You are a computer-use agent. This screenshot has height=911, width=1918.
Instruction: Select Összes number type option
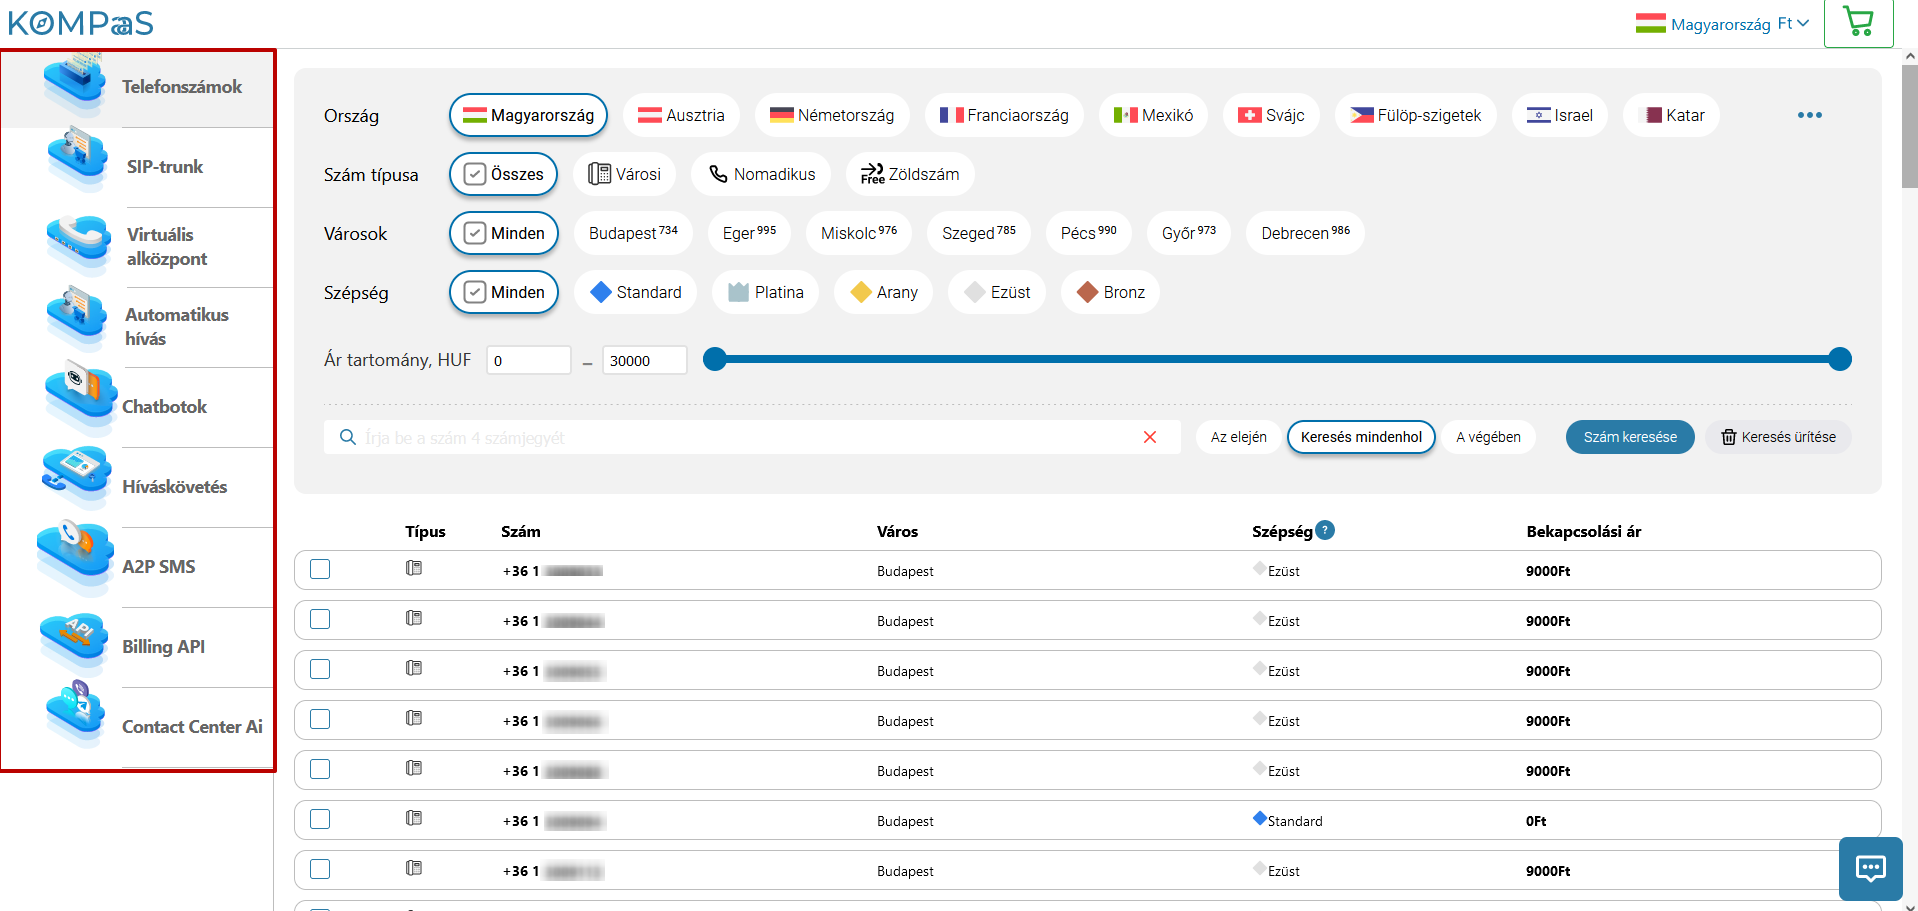click(x=504, y=174)
